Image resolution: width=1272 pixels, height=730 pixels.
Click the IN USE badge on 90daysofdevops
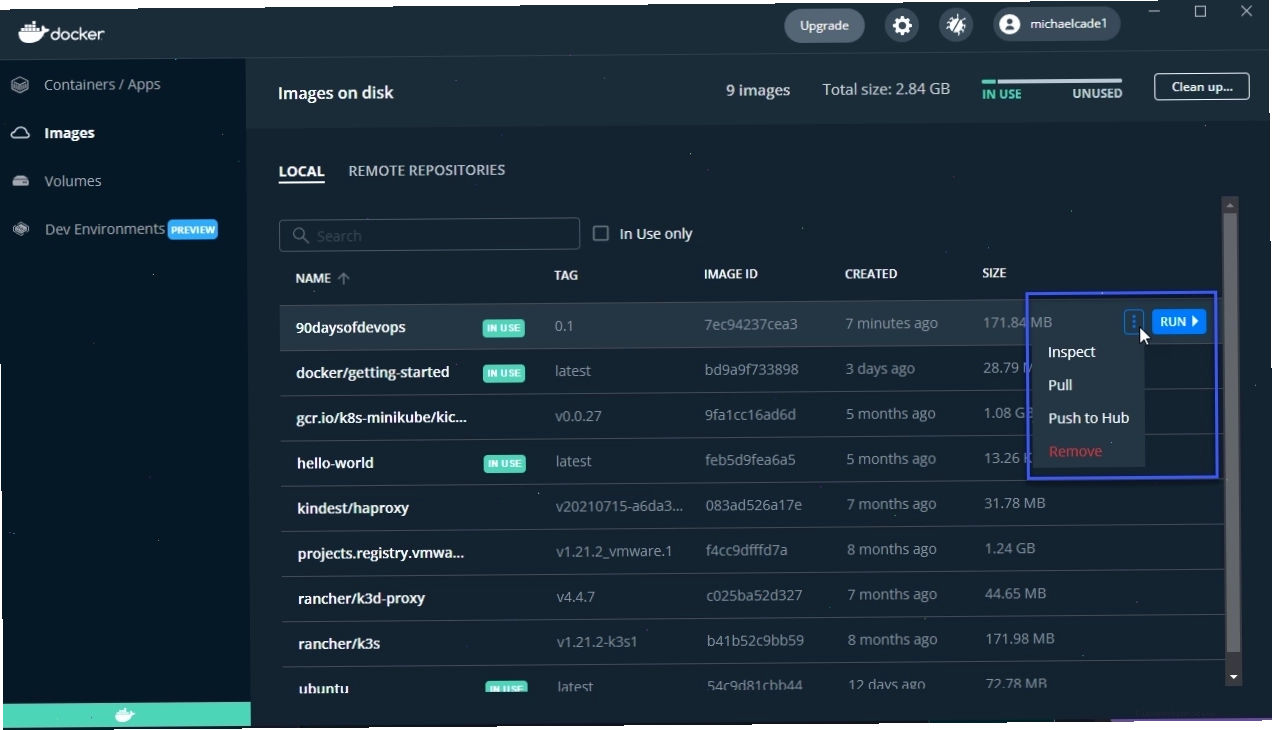point(504,328)
